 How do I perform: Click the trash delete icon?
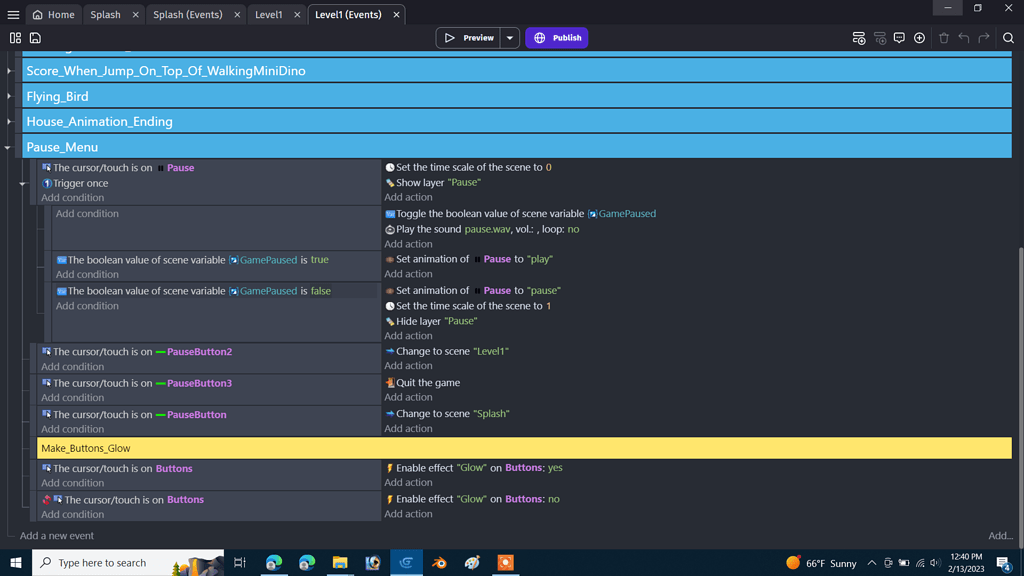(944, 38)
